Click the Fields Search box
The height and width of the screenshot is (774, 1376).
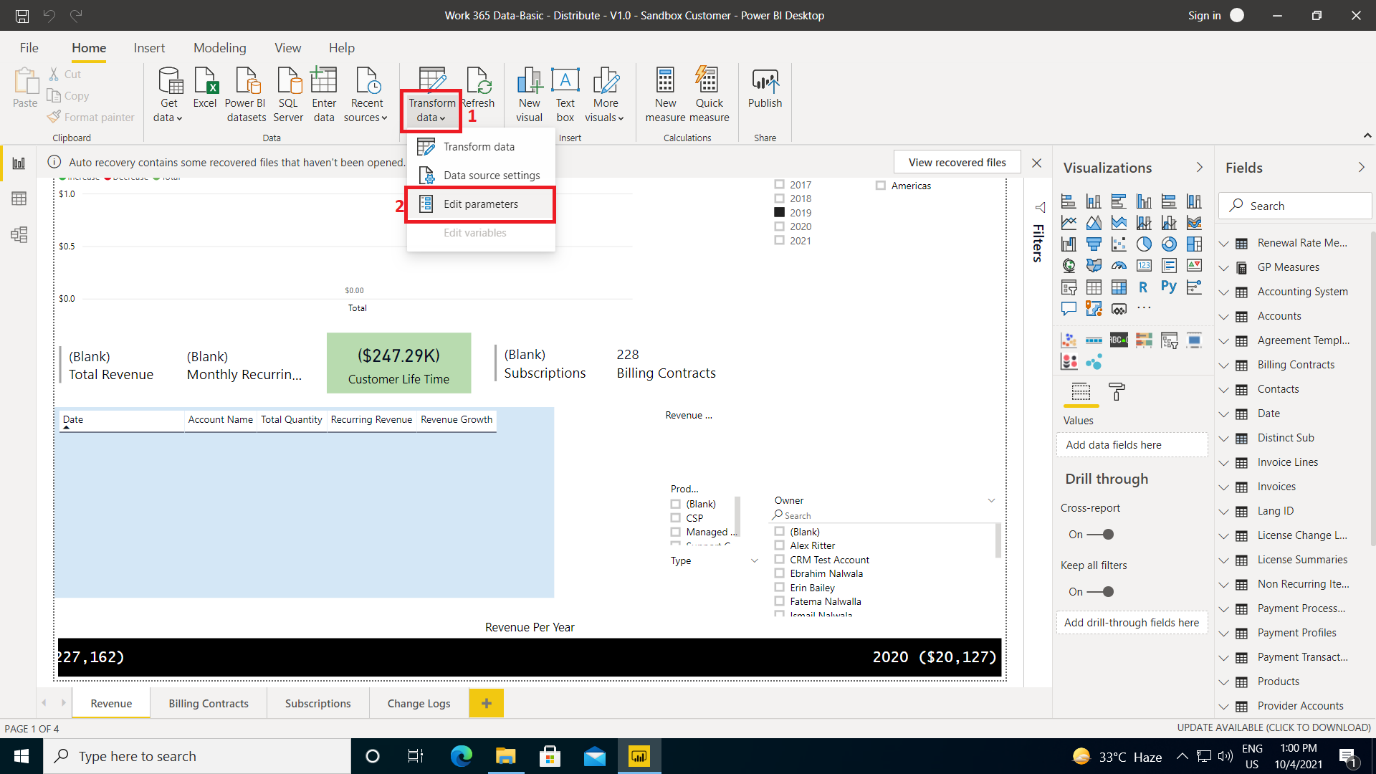coord(1295,205)
